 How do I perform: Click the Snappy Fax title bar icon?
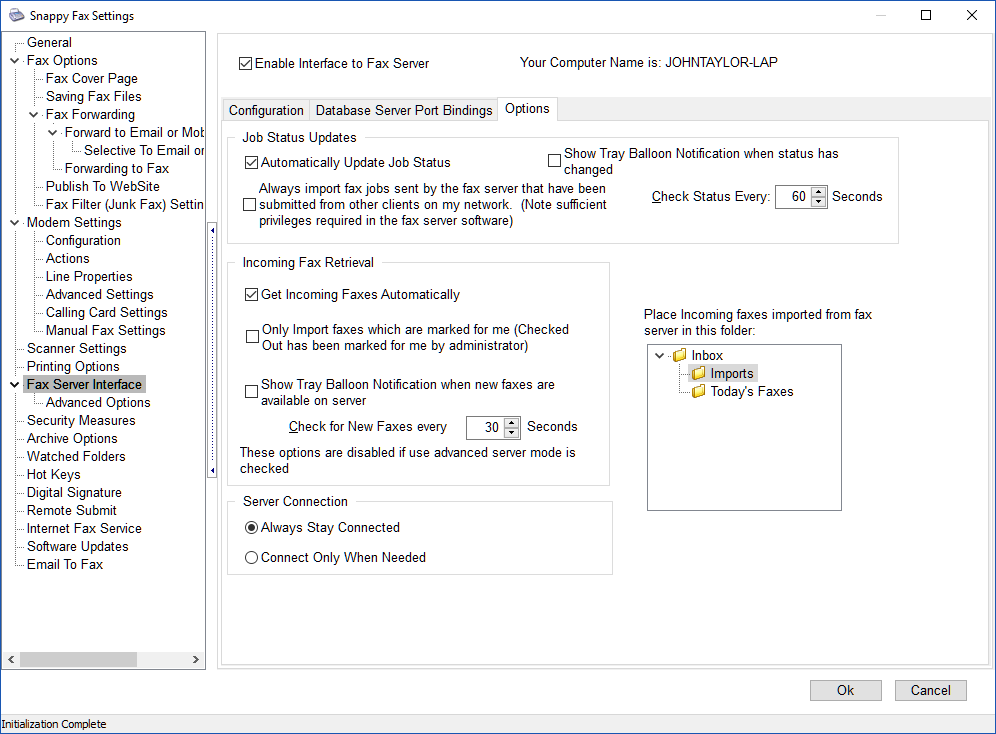pos(16,16)
